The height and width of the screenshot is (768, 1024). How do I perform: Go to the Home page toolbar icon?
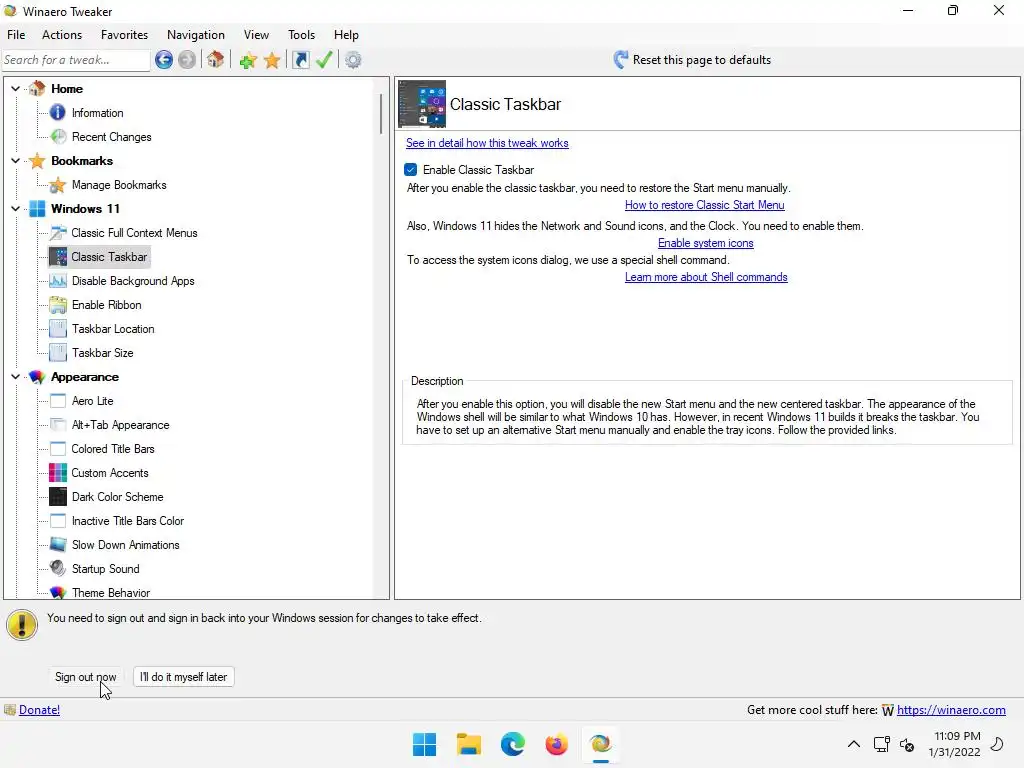tap(216, 60)
